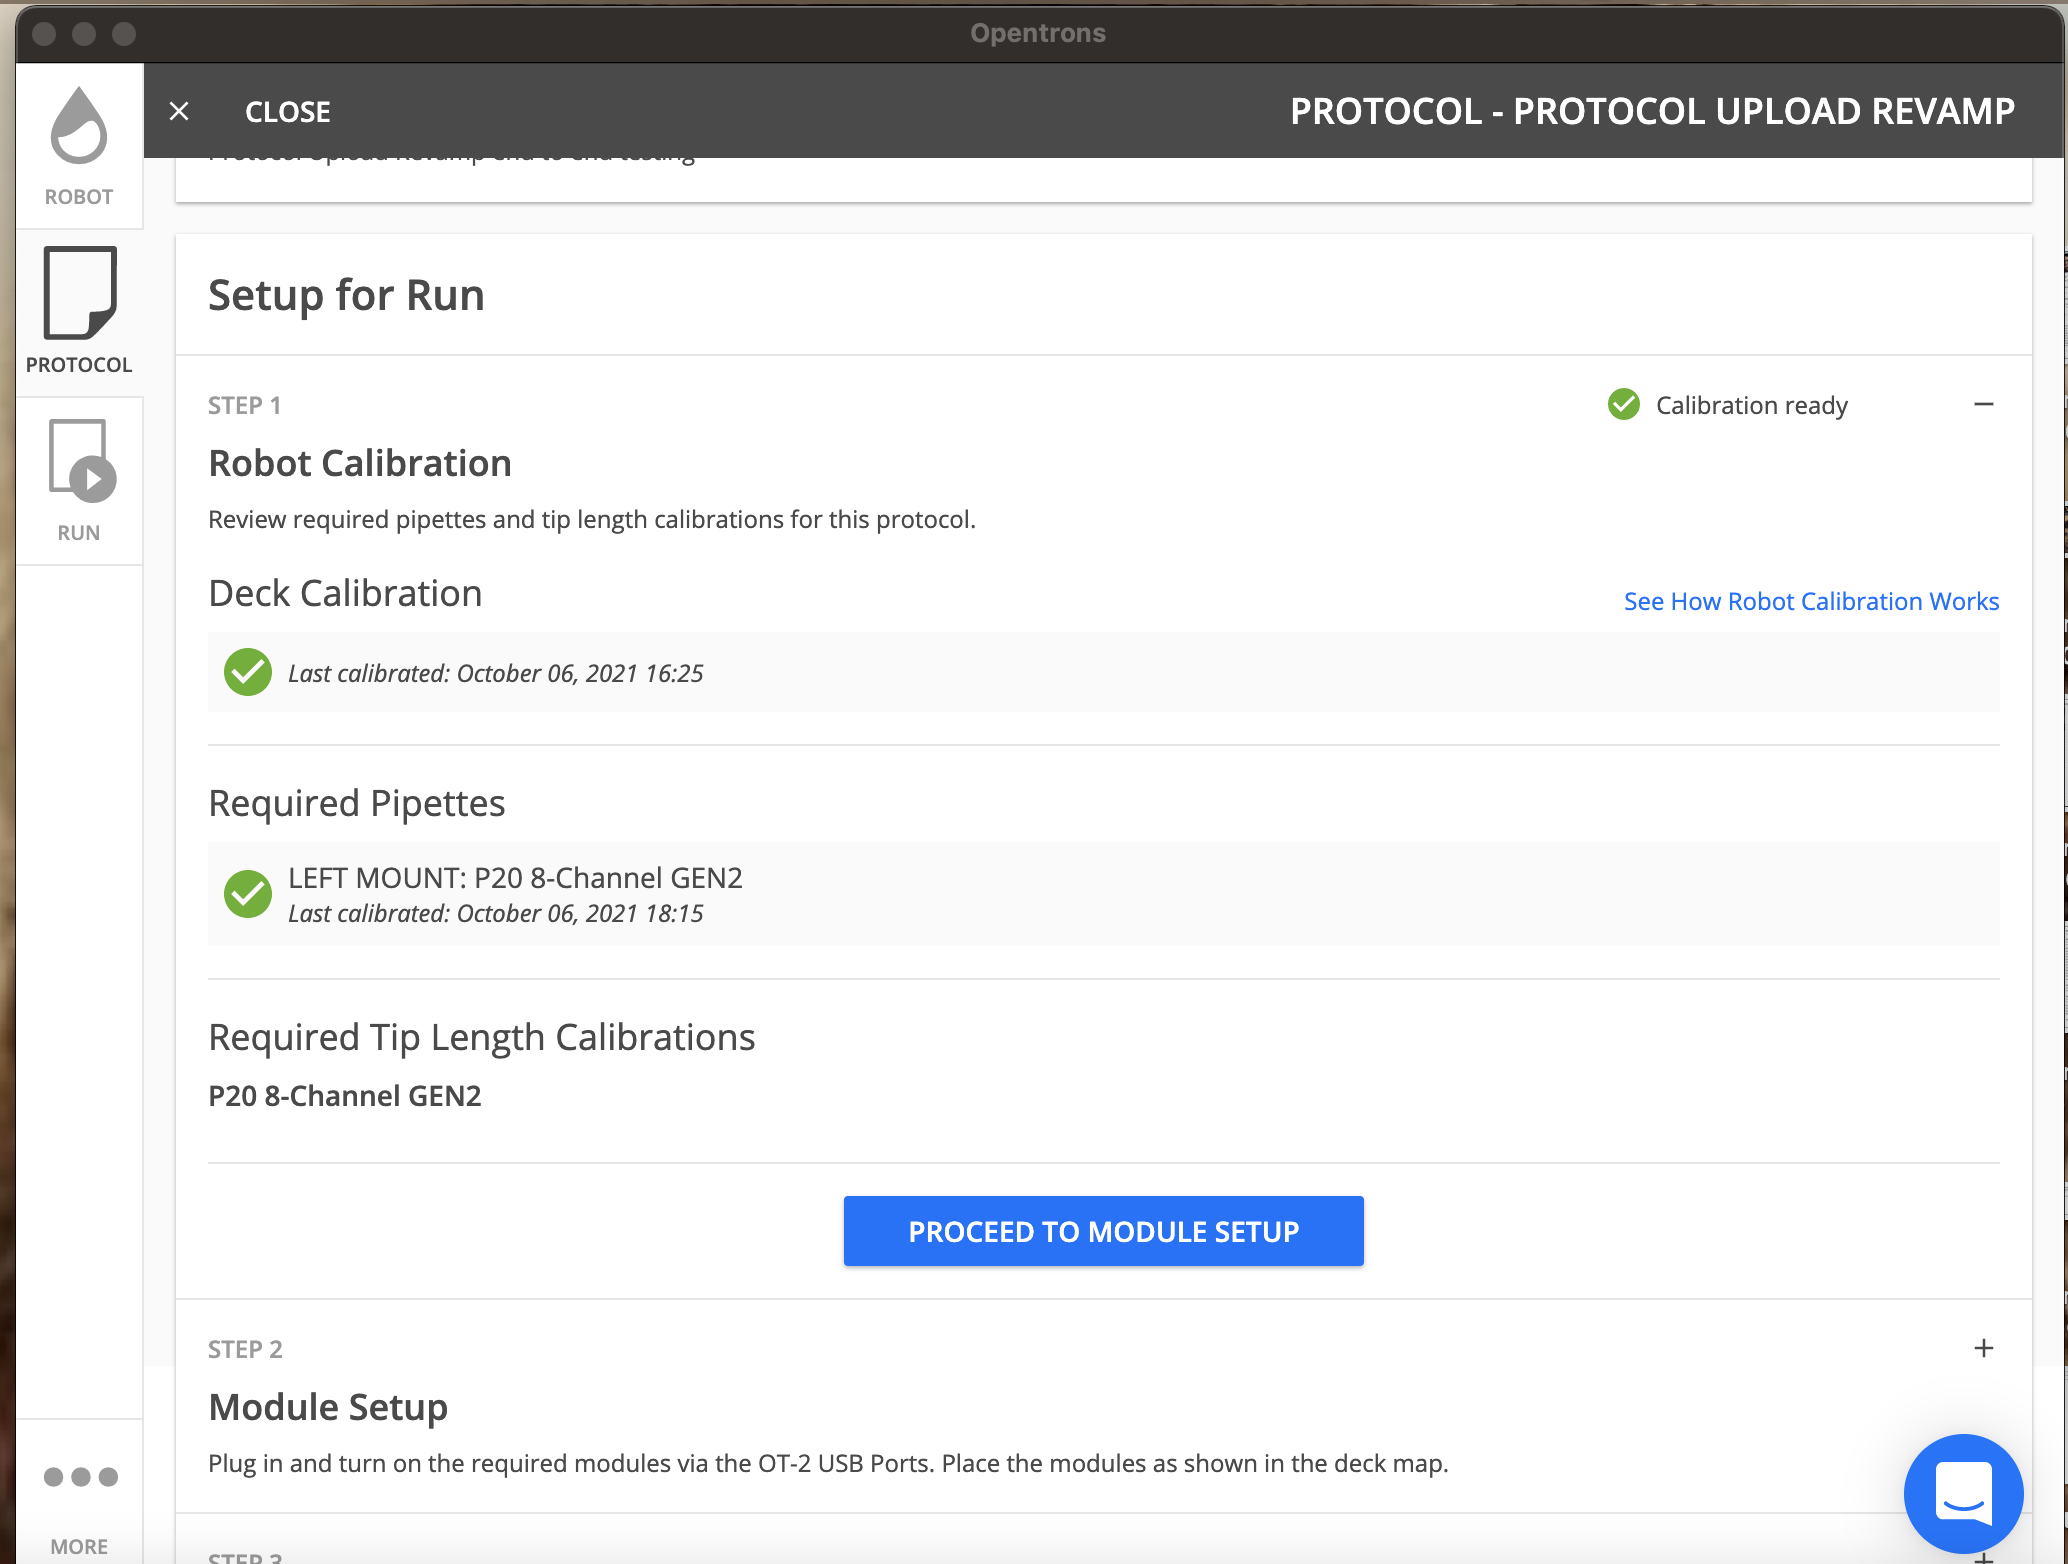Image resolution: width=2068 pixels, height=1564 pixels.
Task: Collapse the Robot Calibration step section
Action: pos(1986,405)
